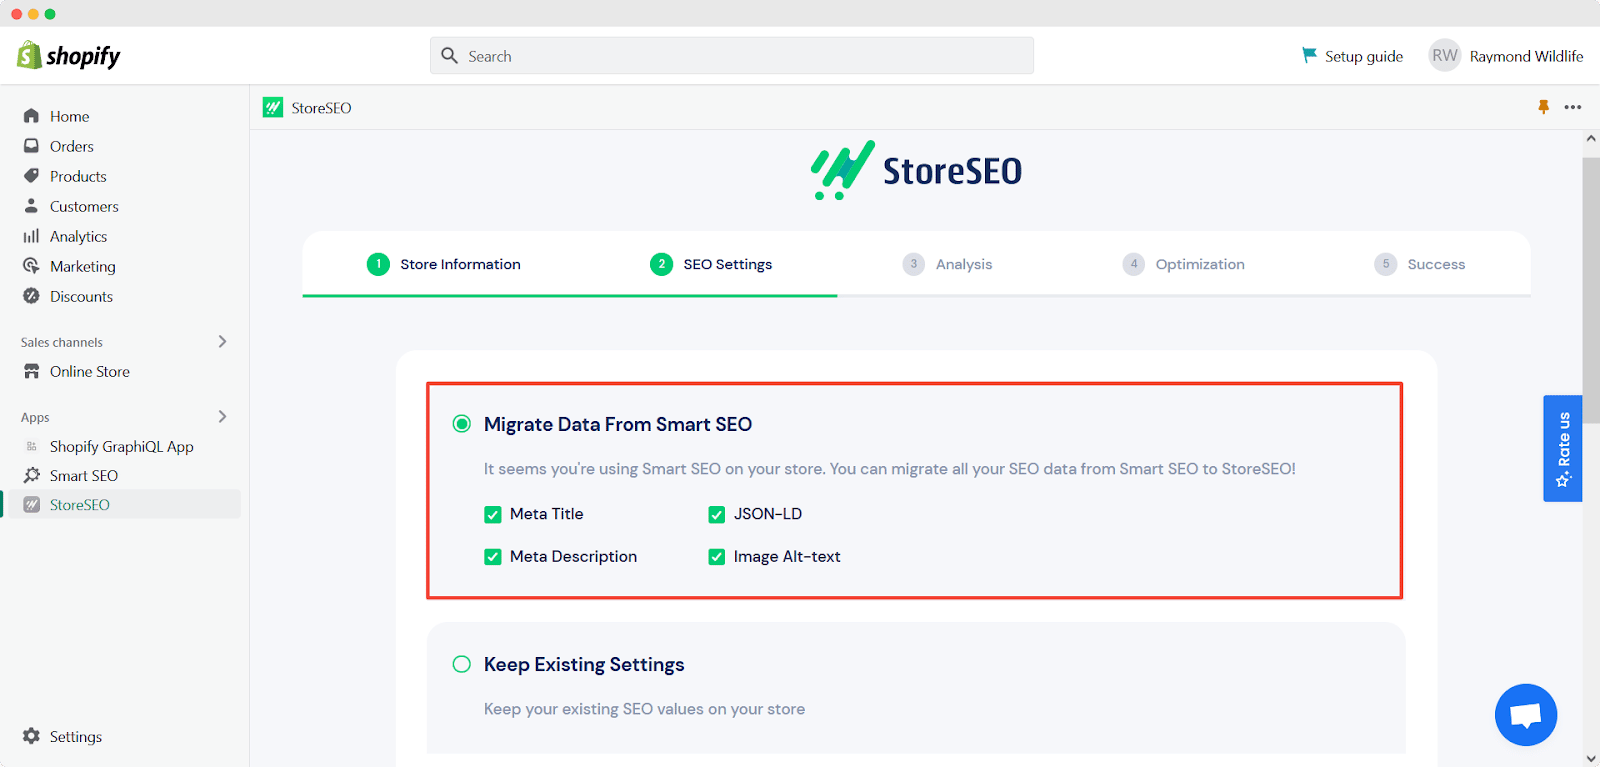Click the scrollbar down arrow
Viewport: 1600px width, 767px height.
pos(1591,759)
